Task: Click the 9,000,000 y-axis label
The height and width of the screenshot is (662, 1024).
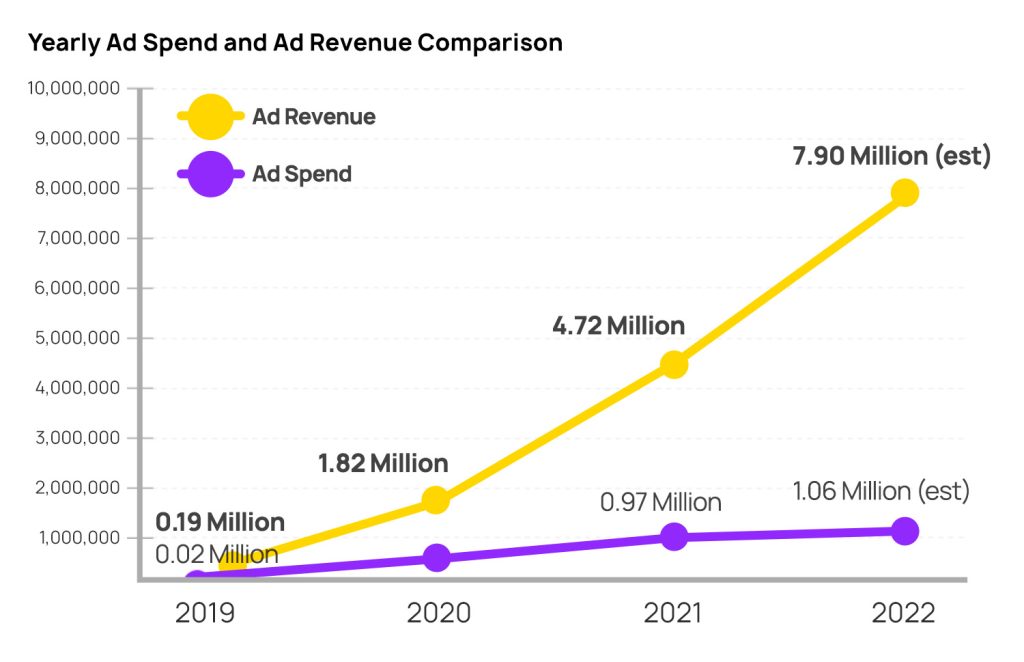Action: point(78,138)
